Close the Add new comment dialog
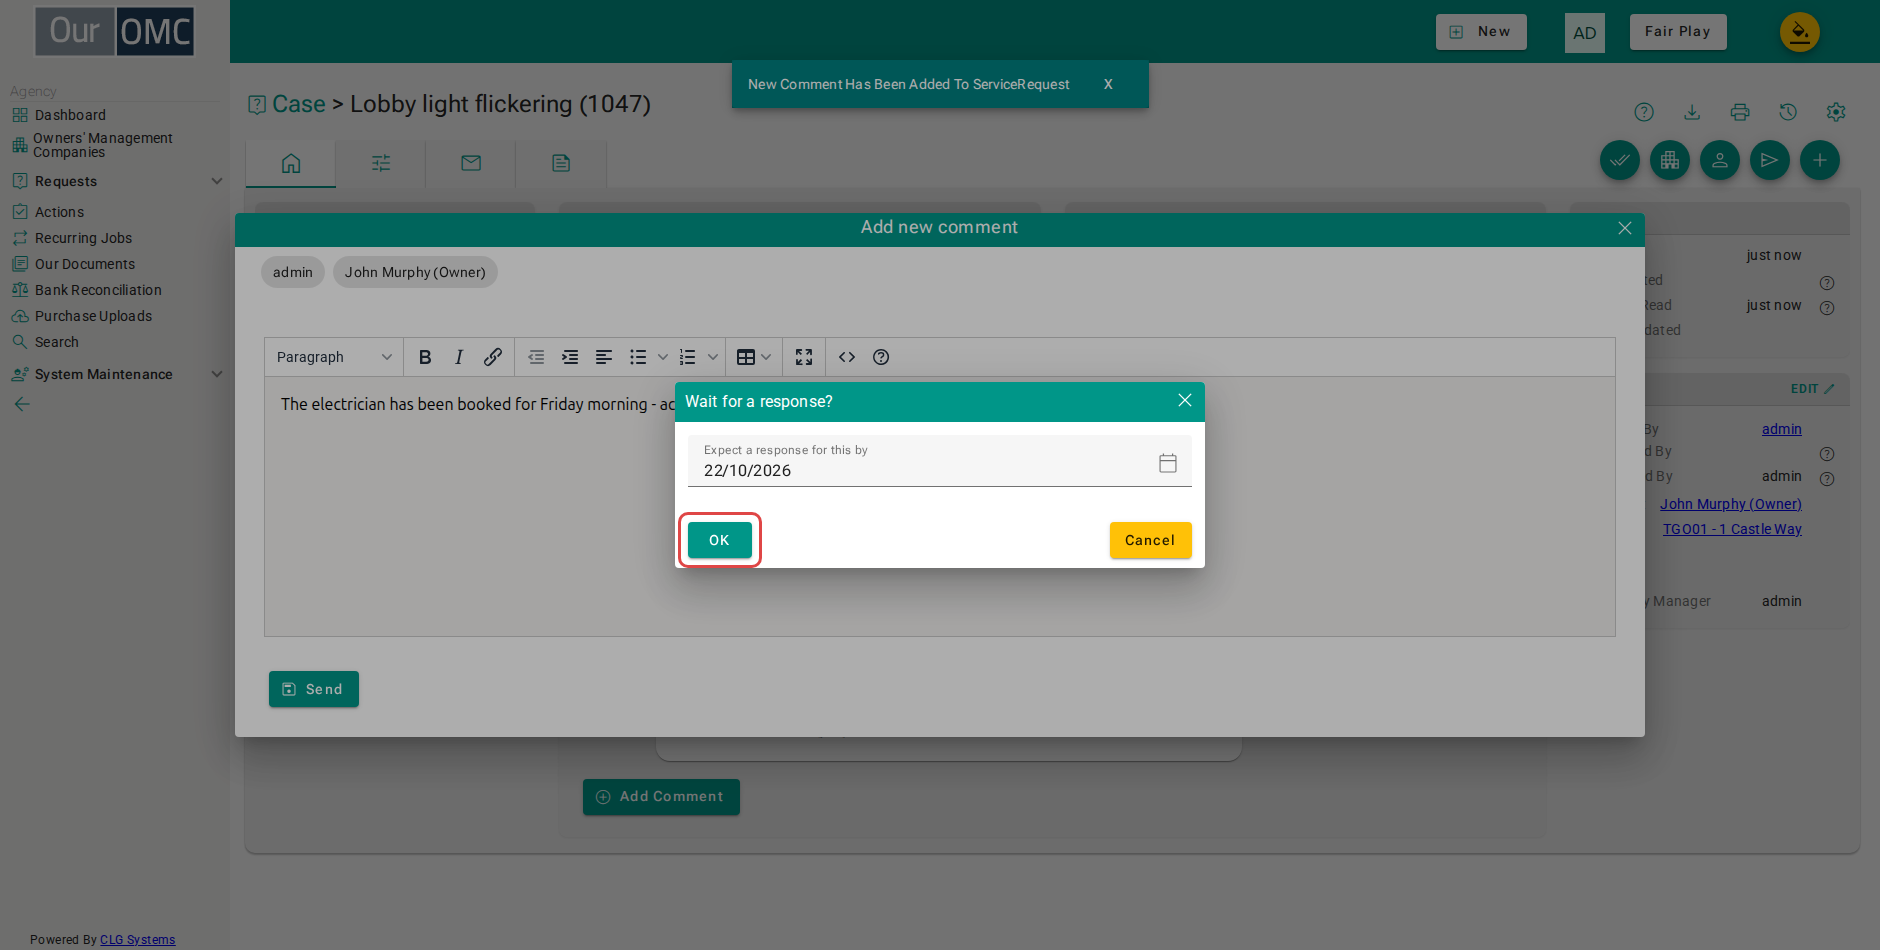This screenshot has width=1880, height=950. [1625, 228]
